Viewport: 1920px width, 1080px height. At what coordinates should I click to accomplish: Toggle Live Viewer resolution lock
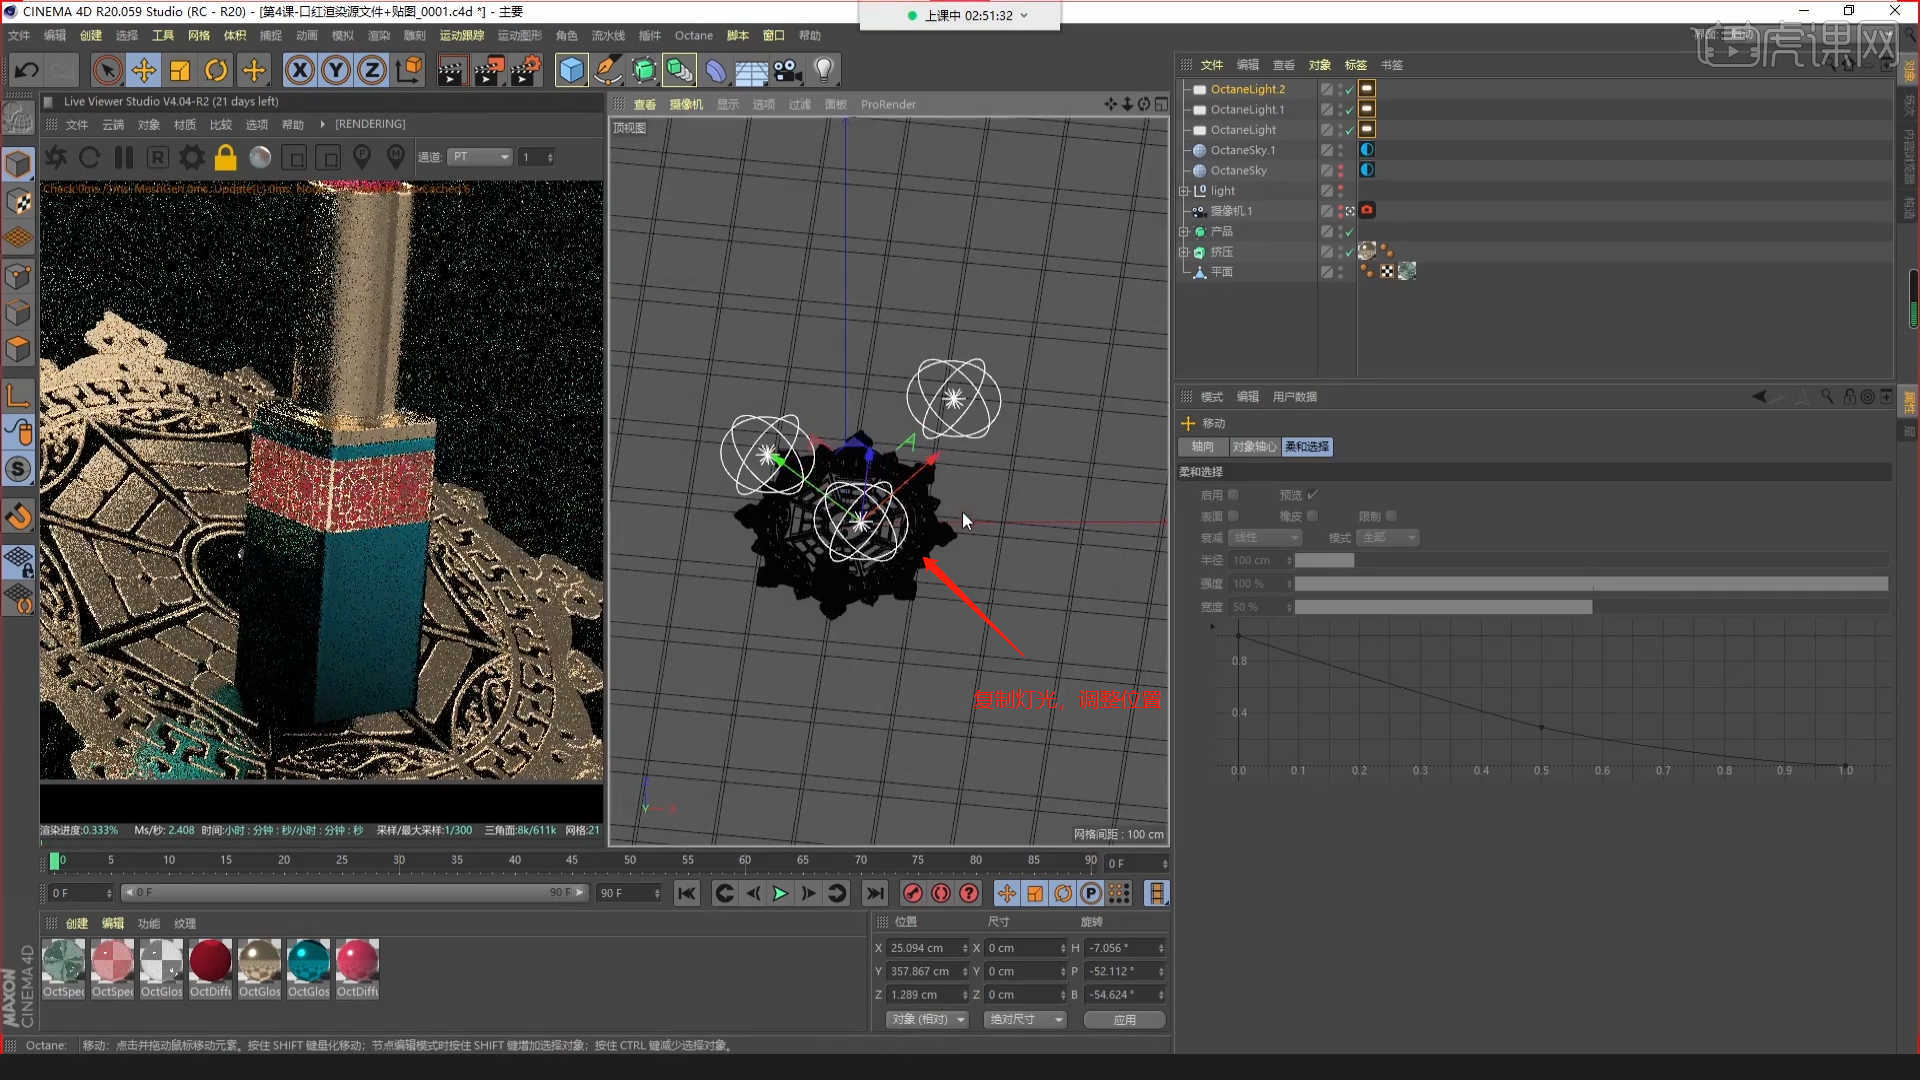226,157
